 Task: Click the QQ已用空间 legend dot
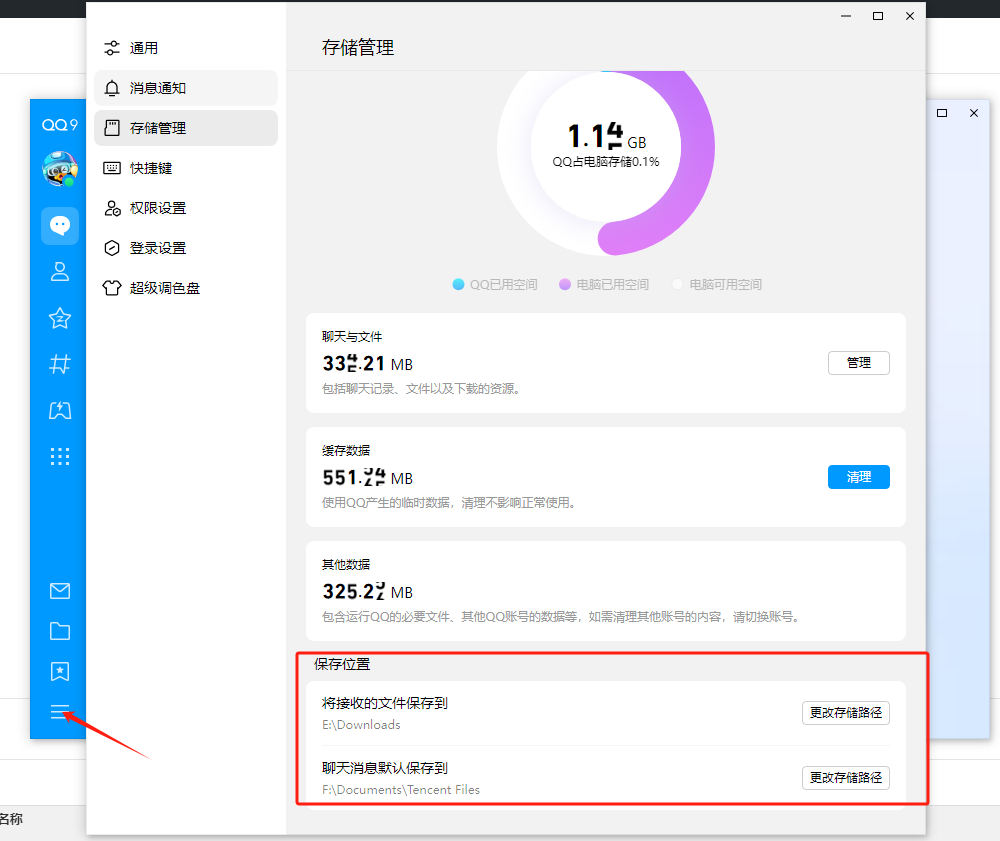coord(458,284)
